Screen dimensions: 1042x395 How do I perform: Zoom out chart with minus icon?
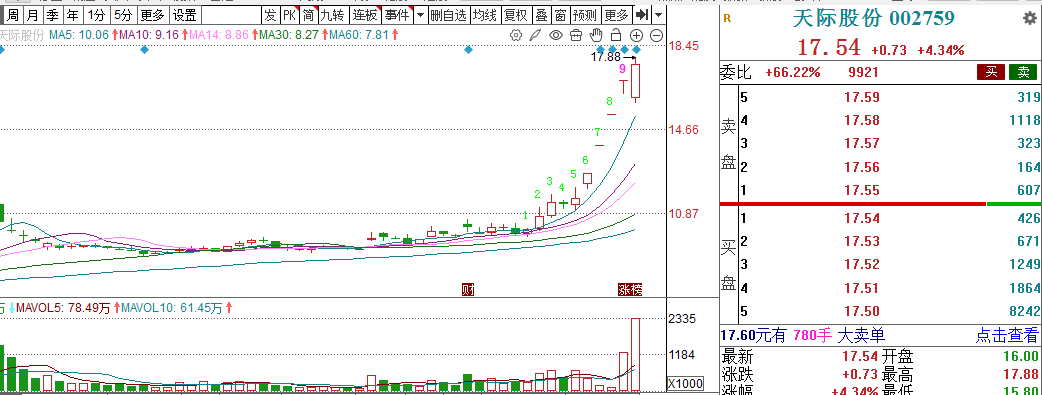pyautogui.click(x=657, y=35)
